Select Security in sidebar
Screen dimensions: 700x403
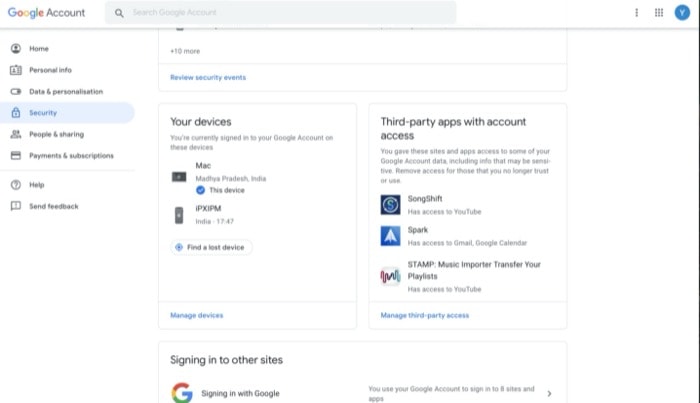[x=67, y=112]
